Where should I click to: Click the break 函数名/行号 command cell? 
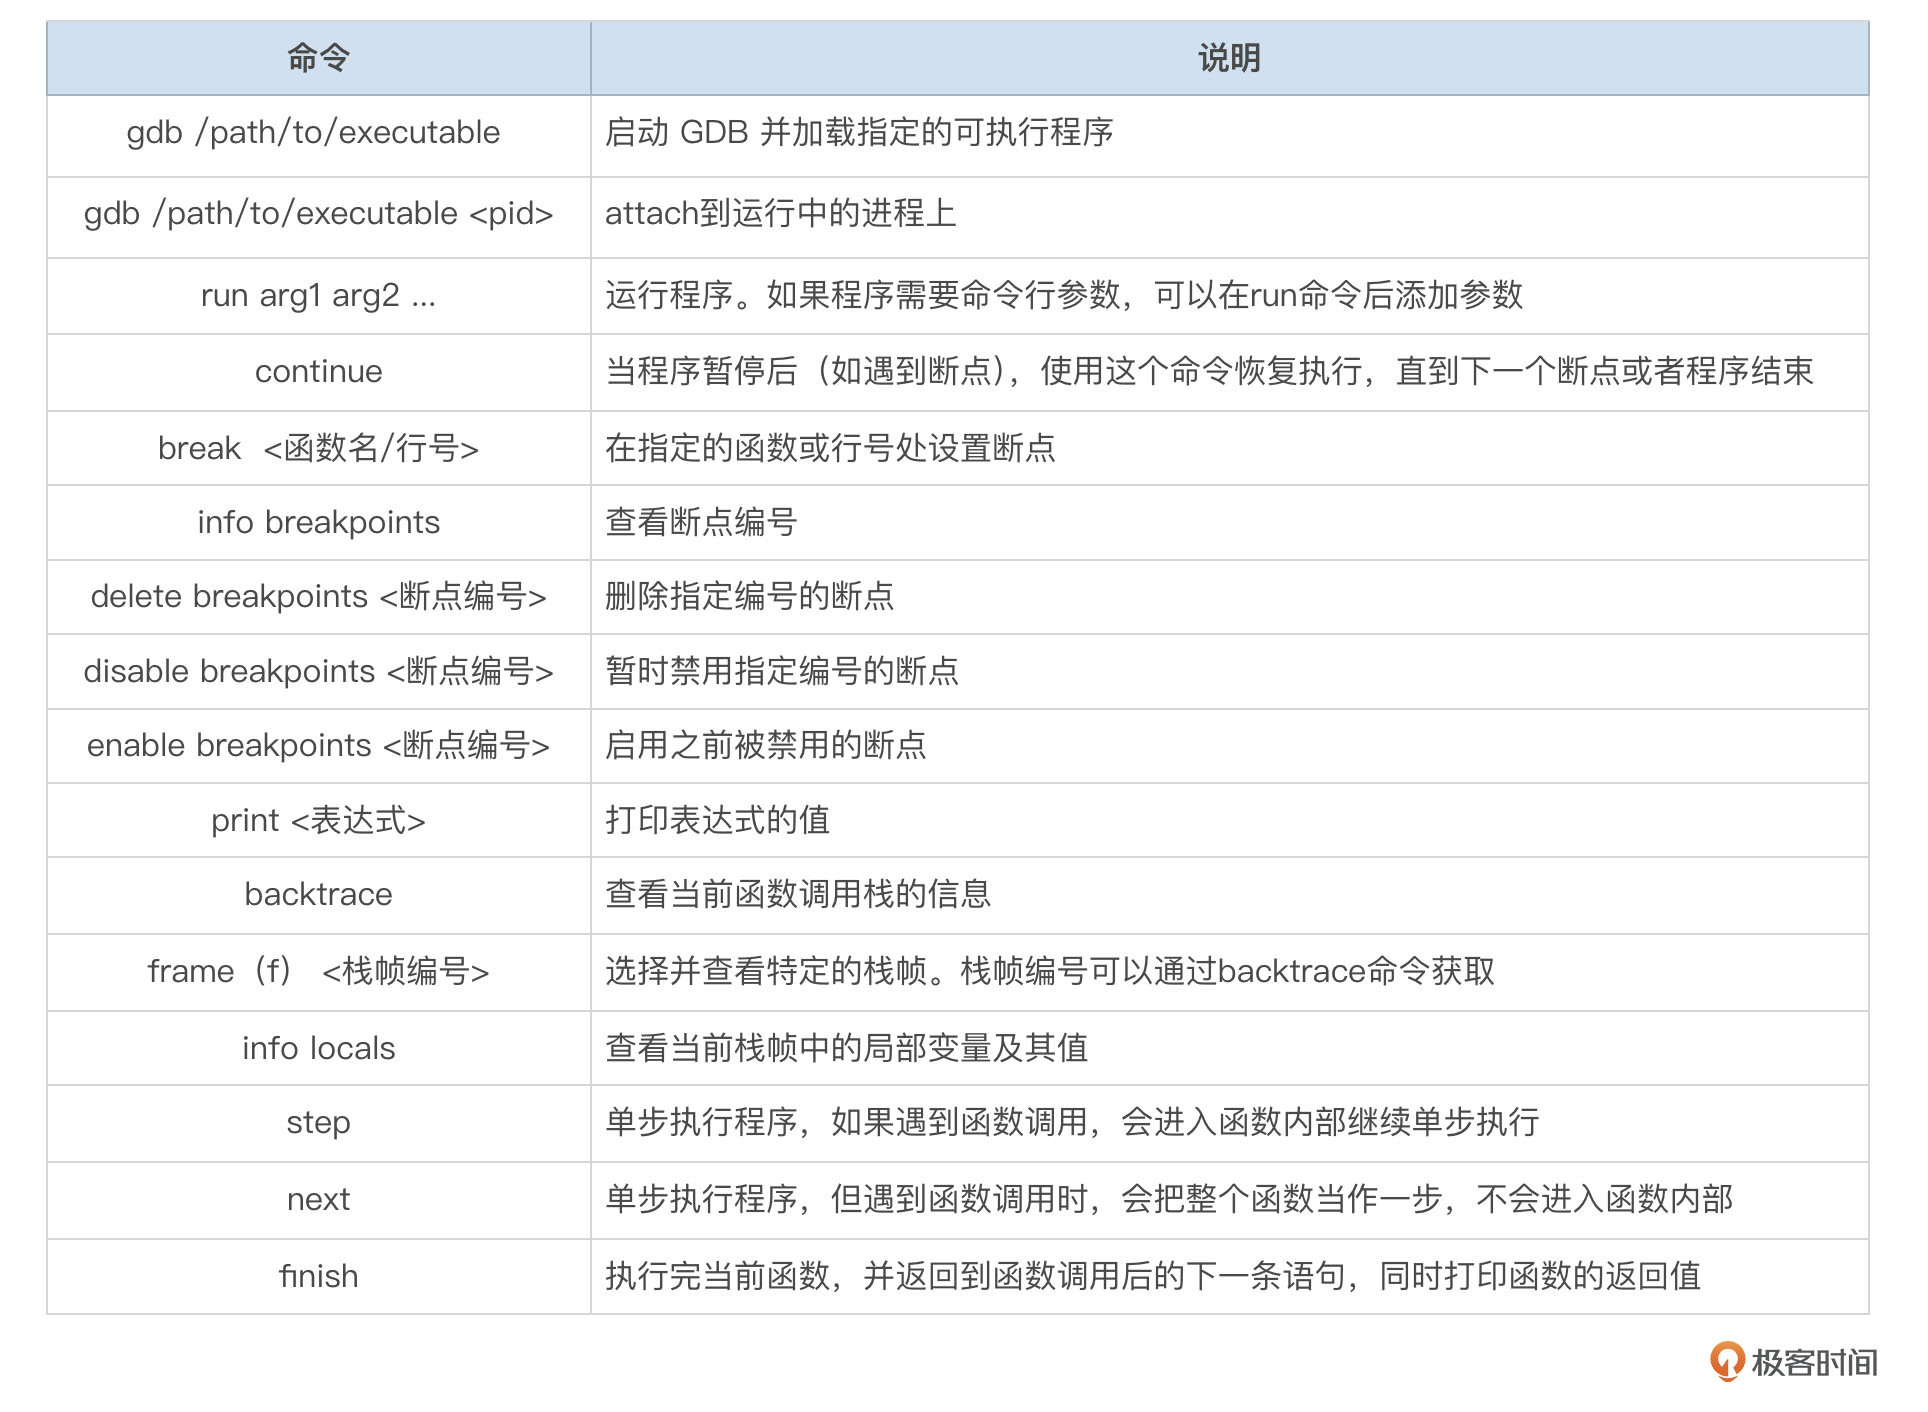pyautogui.click(x=318, y=448)
